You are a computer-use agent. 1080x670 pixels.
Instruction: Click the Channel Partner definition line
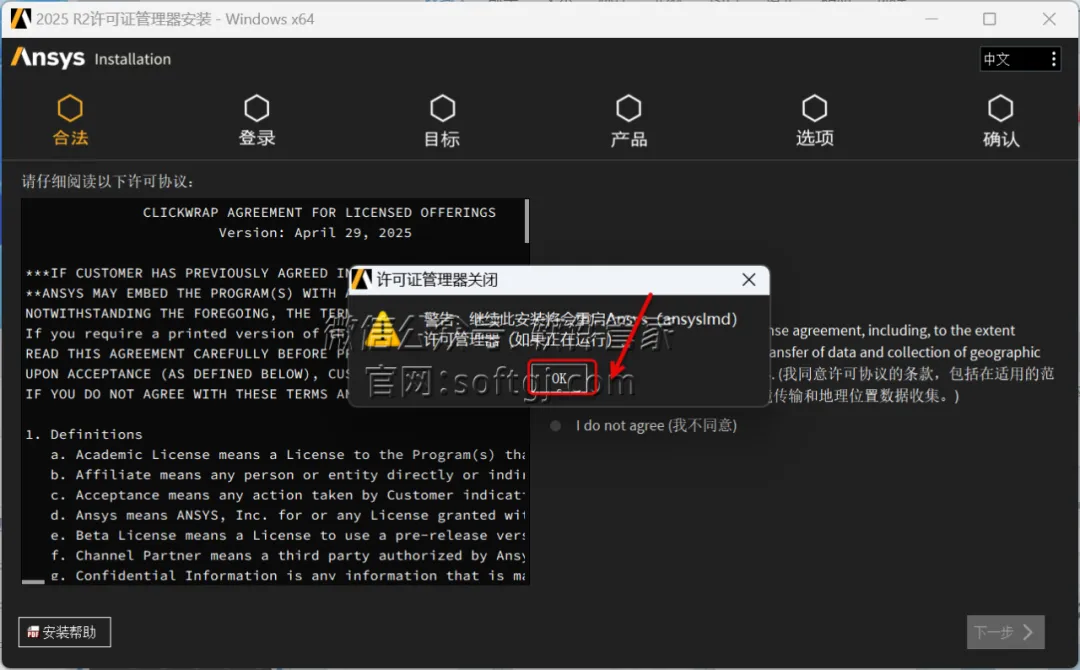point(288,555)
